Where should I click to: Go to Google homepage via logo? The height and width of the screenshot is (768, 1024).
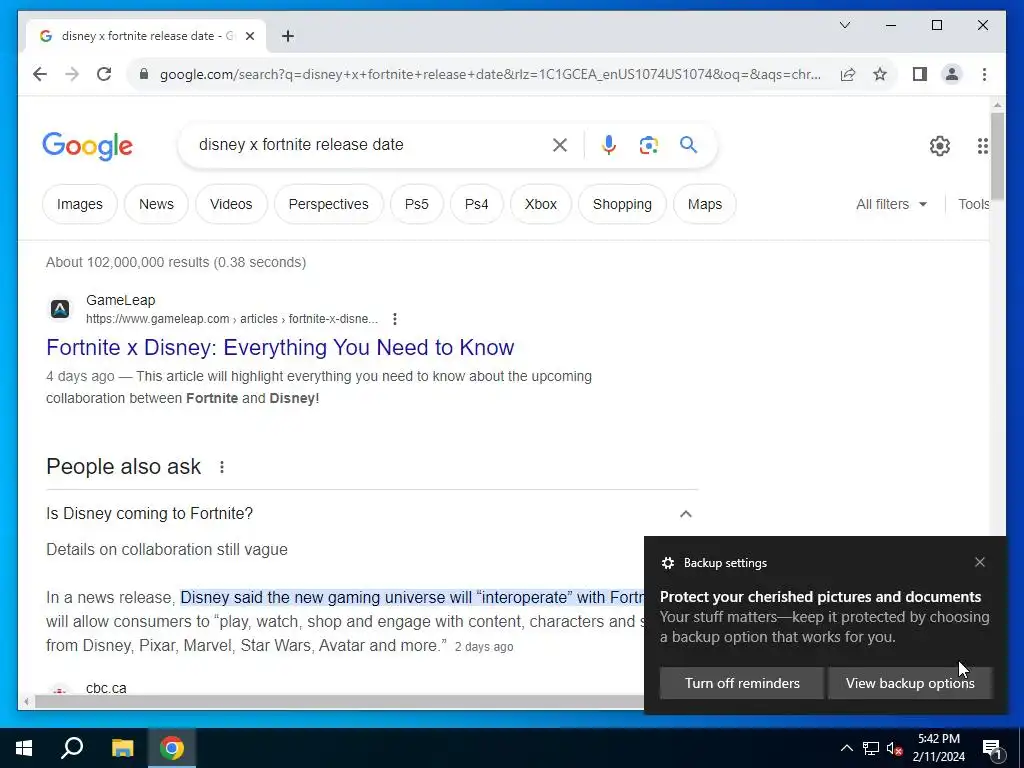click(88, 146)
